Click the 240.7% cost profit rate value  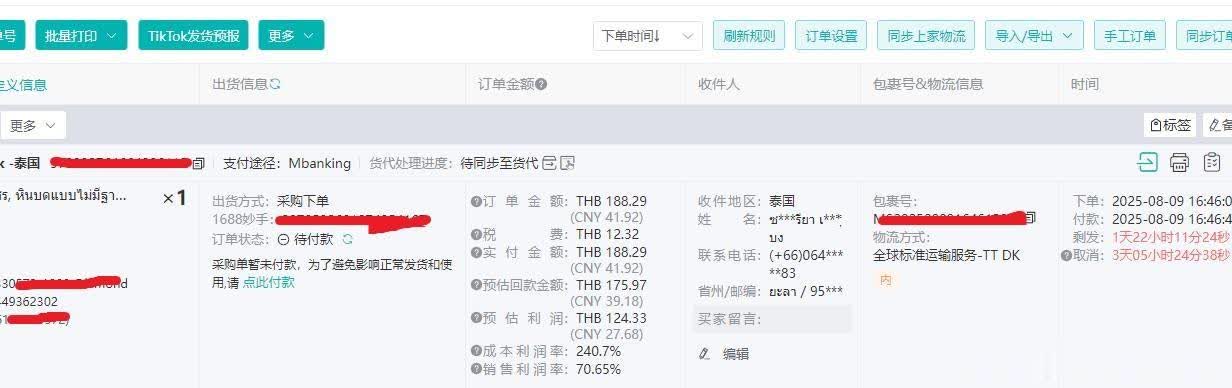point(598,351)
